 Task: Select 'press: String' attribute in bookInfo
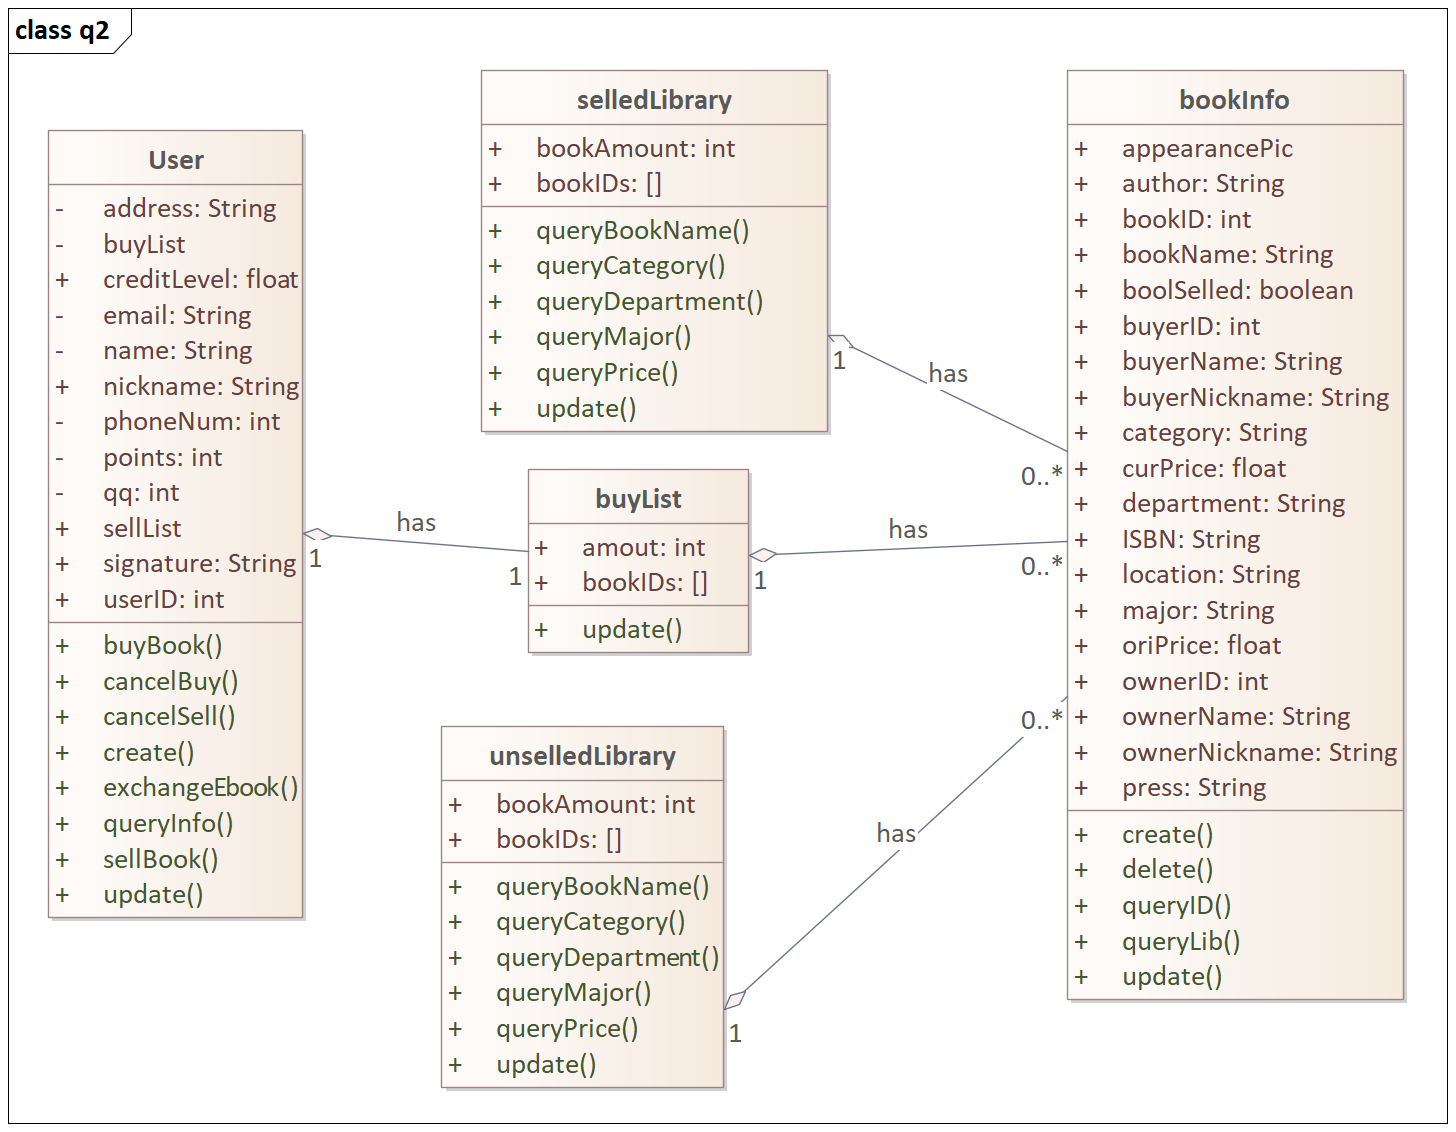click(x=1194, y=787)
